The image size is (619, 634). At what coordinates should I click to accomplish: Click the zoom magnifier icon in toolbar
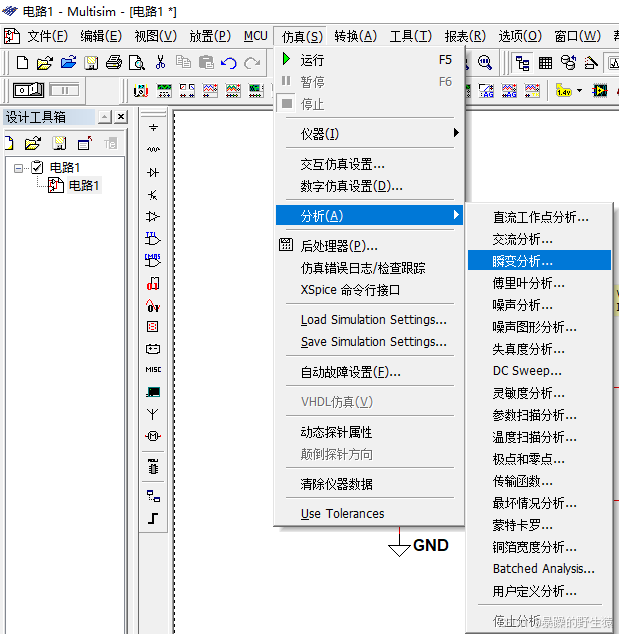(x=485, y=63)
